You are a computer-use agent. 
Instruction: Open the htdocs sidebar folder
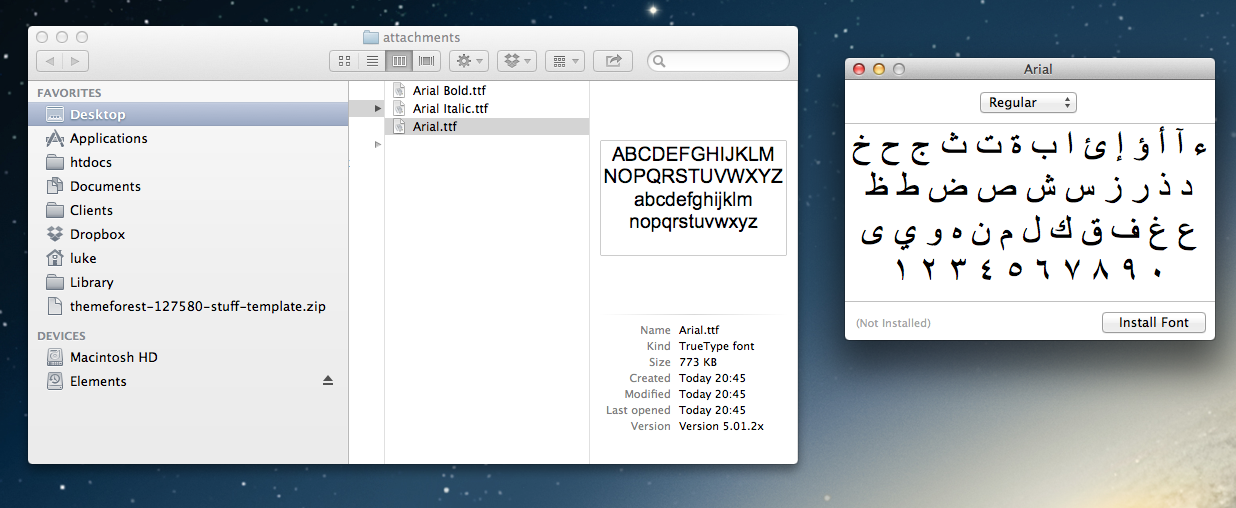point(188,162)
